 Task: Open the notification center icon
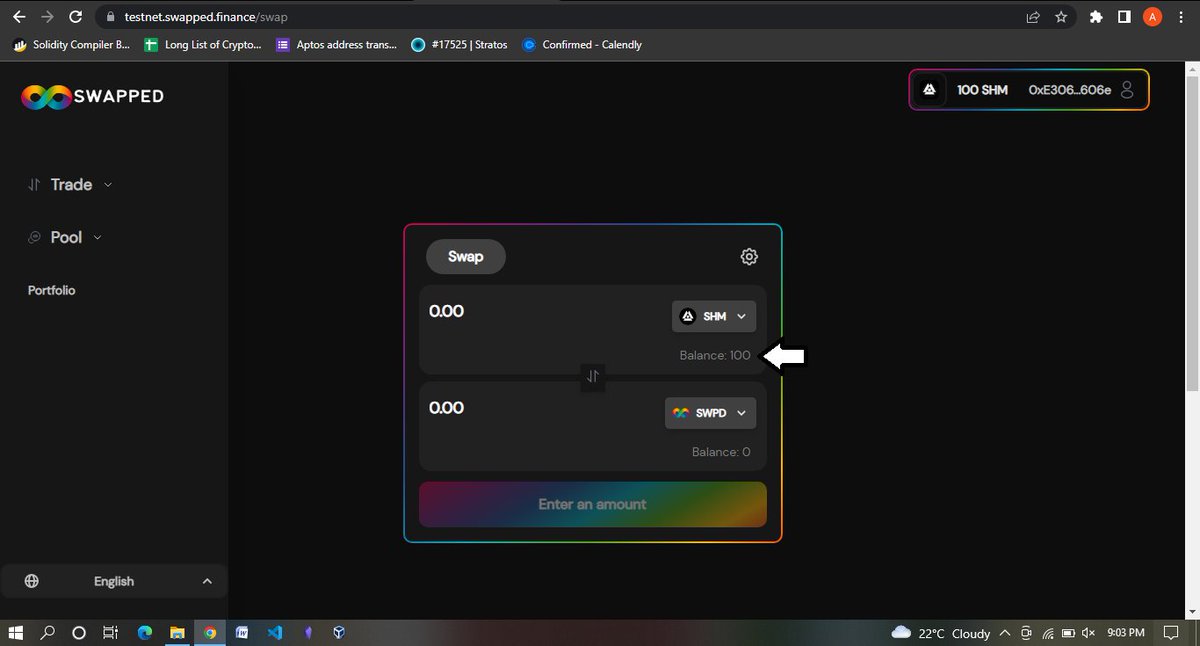(1171, 633)
